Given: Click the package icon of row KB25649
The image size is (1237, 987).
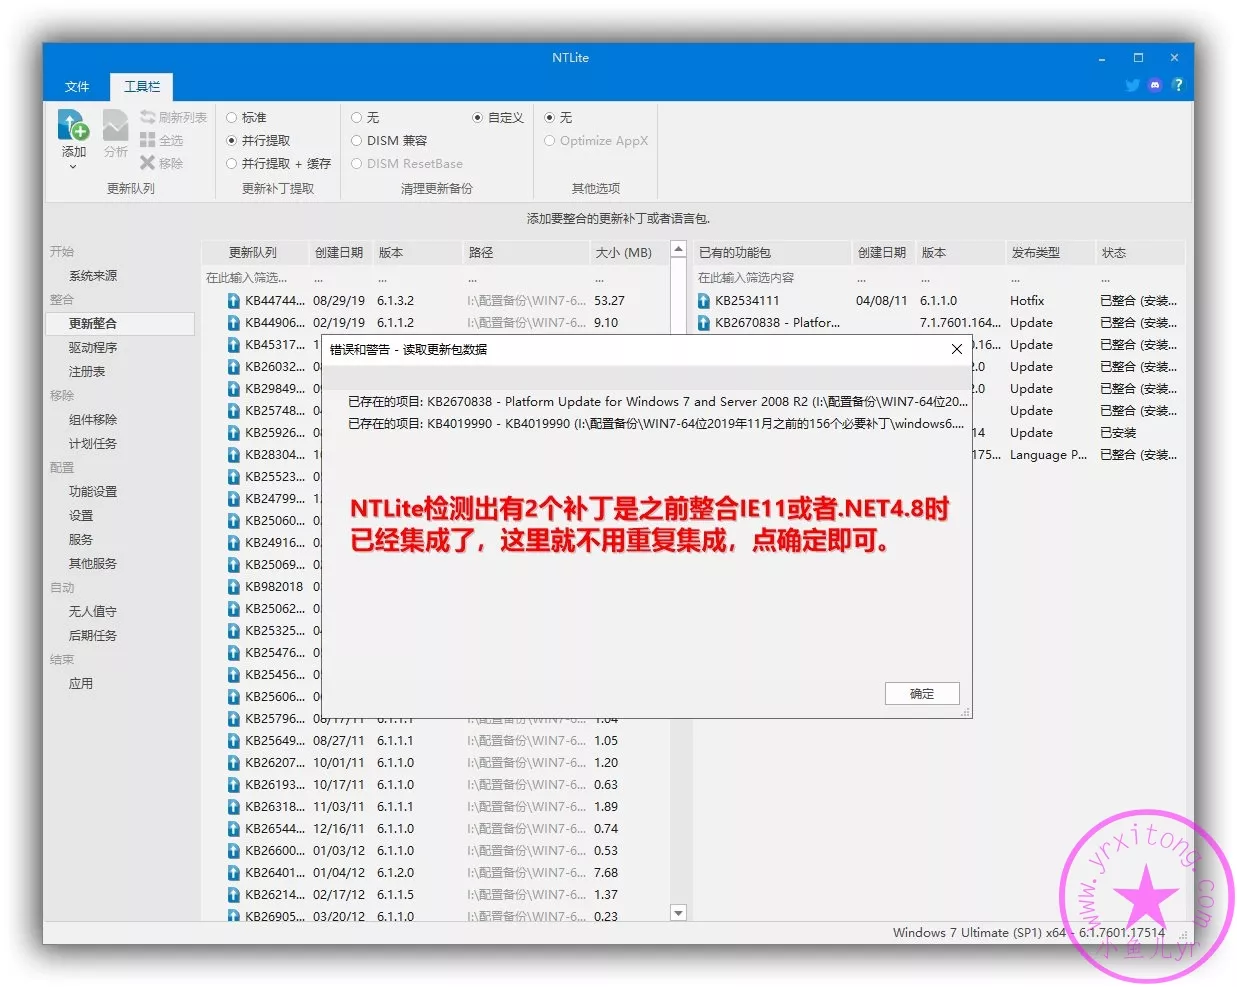Looking at the screenshot, I should point(233,740).
